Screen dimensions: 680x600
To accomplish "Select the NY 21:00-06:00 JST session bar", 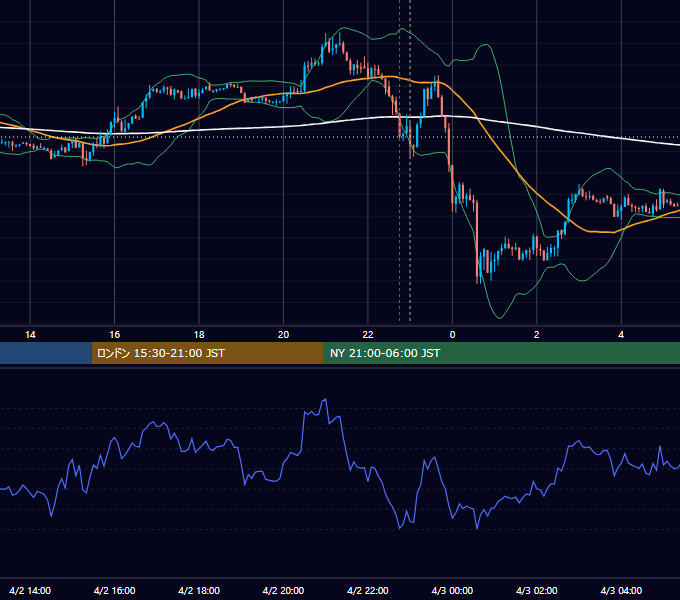I will [x=502, y=353].
